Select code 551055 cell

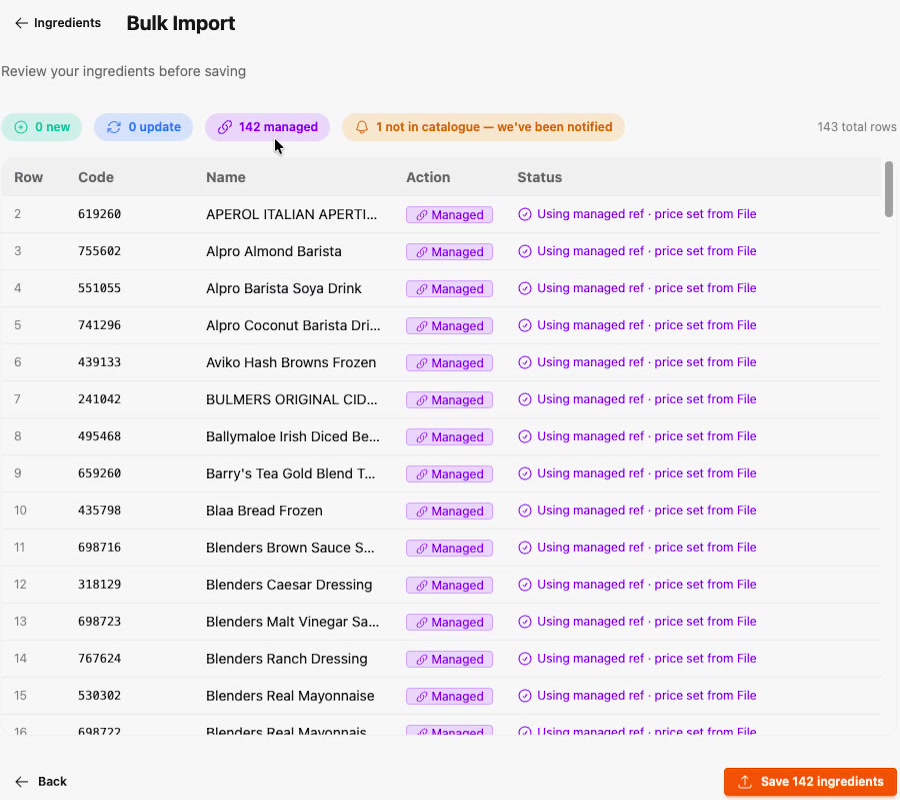tap(99, 288)
